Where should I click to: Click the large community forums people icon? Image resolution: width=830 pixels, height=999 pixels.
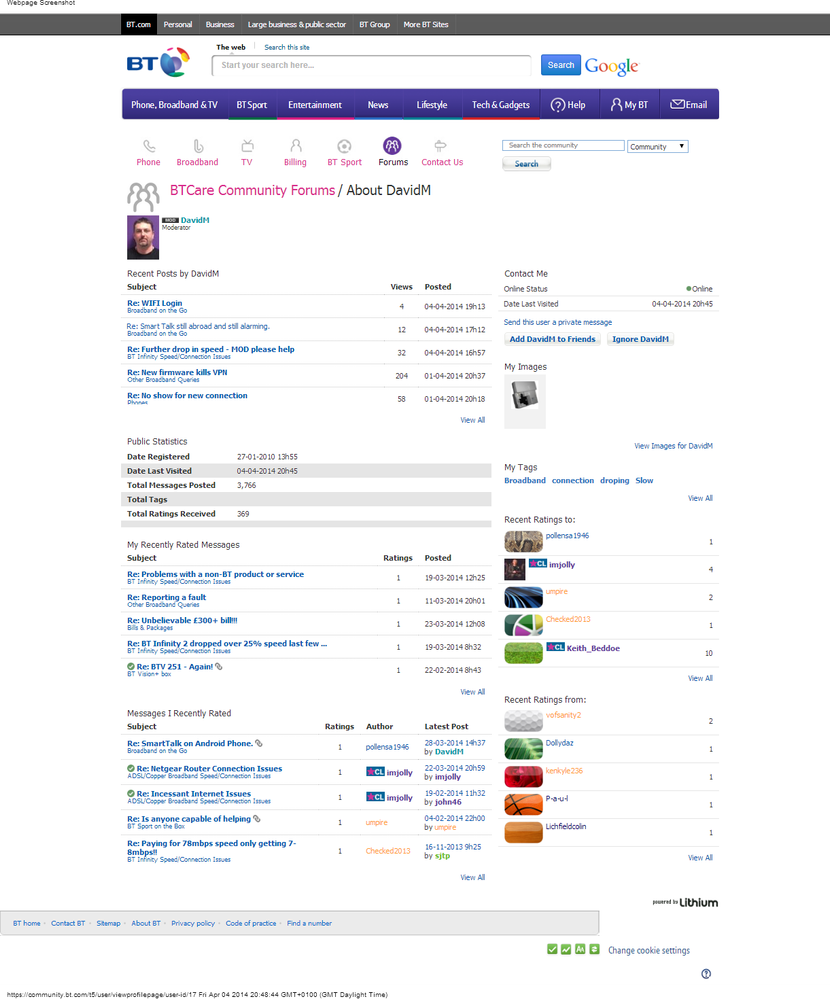143,197
